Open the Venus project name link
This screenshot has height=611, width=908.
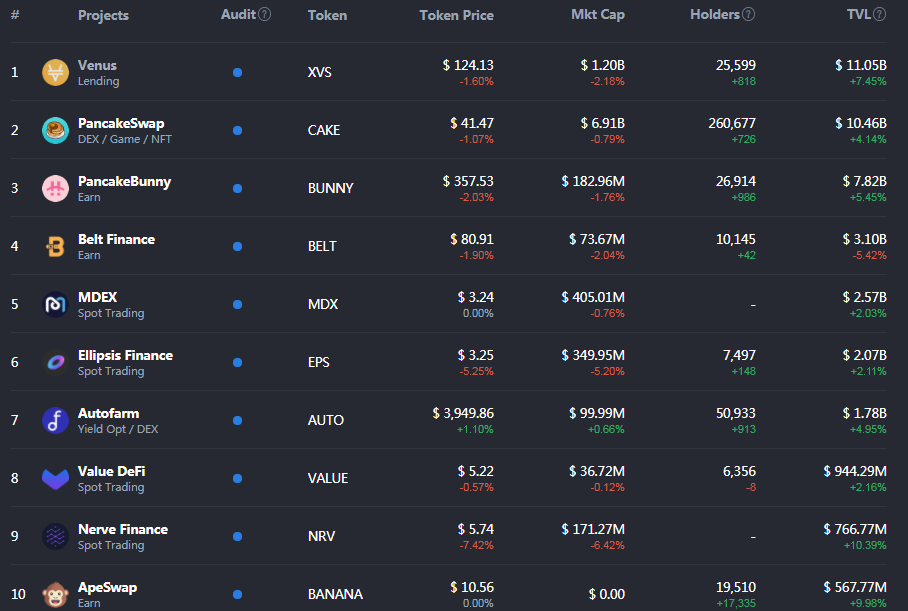coord(97,65)
